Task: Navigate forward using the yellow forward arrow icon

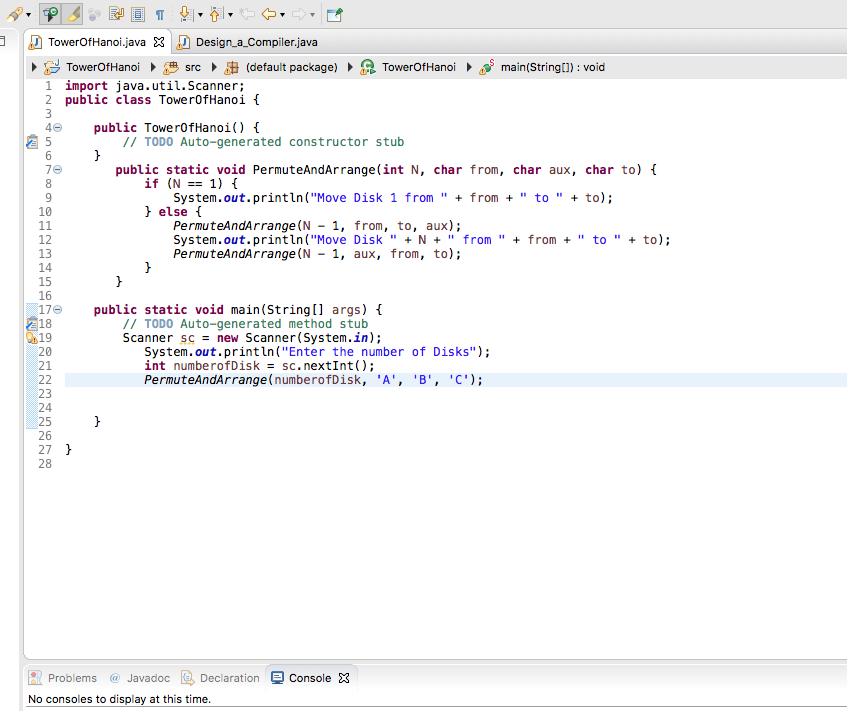Action: [300, 14]
